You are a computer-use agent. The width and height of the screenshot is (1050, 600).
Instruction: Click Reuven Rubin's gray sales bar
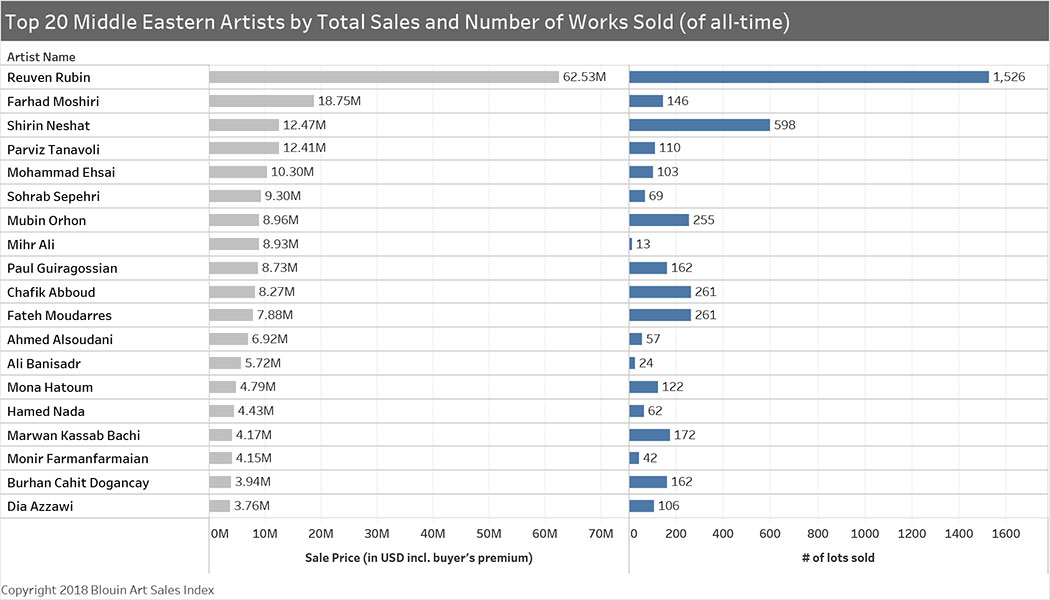click(383, 77)
